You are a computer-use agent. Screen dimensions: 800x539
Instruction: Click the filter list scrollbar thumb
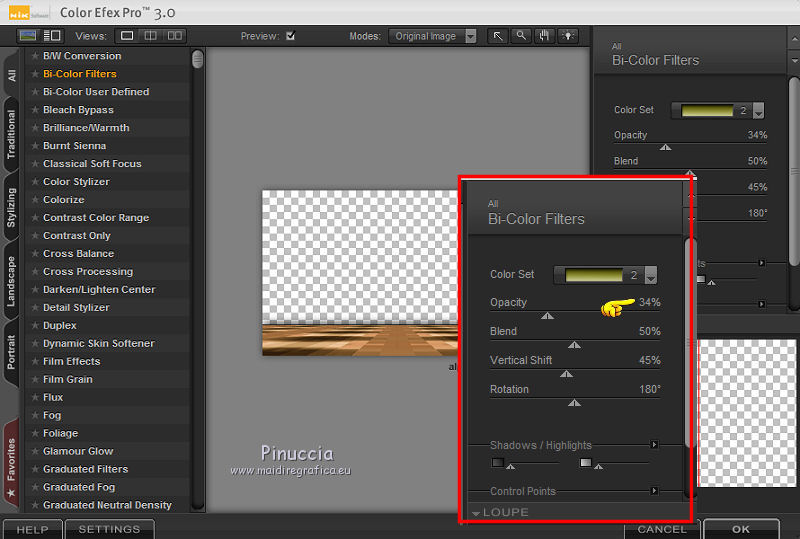coord(197,59)
